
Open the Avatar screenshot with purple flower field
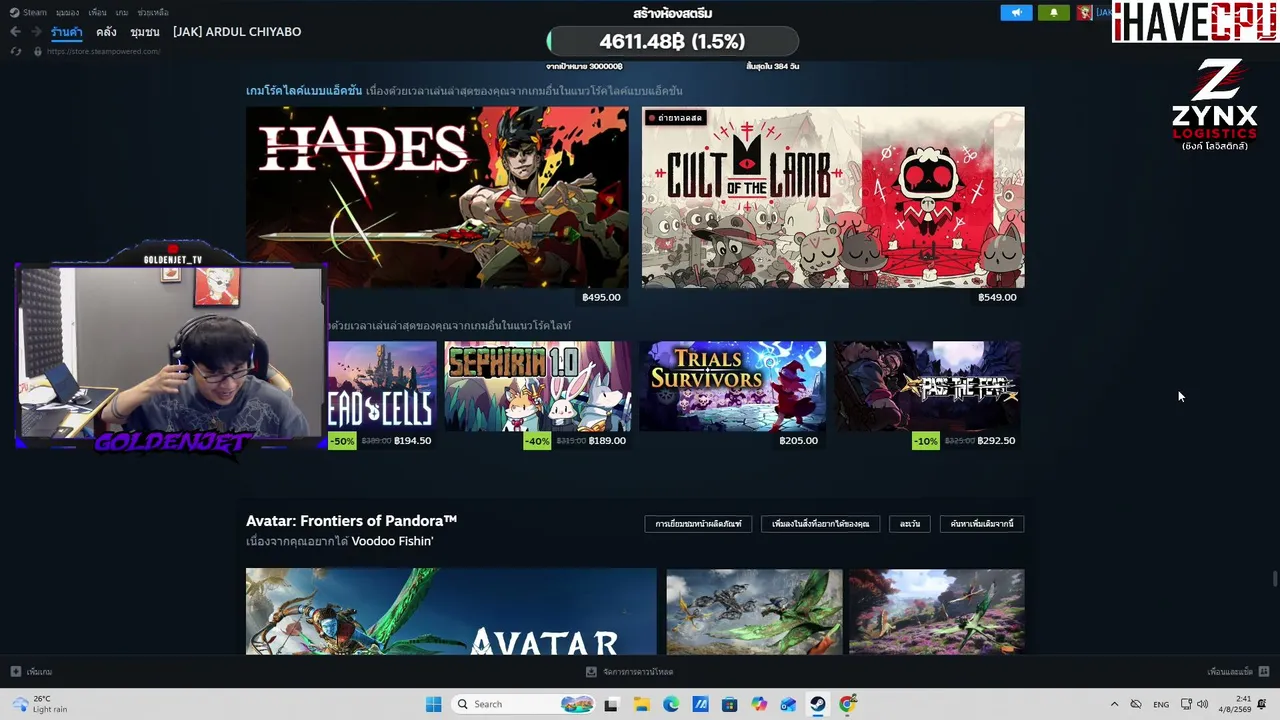tap(936, 611)
